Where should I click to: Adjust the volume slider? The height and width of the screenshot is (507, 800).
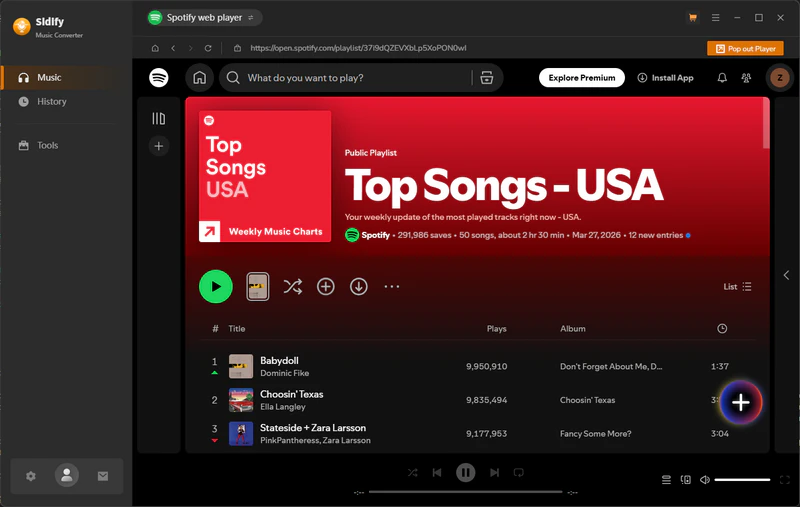pos(742,480)
